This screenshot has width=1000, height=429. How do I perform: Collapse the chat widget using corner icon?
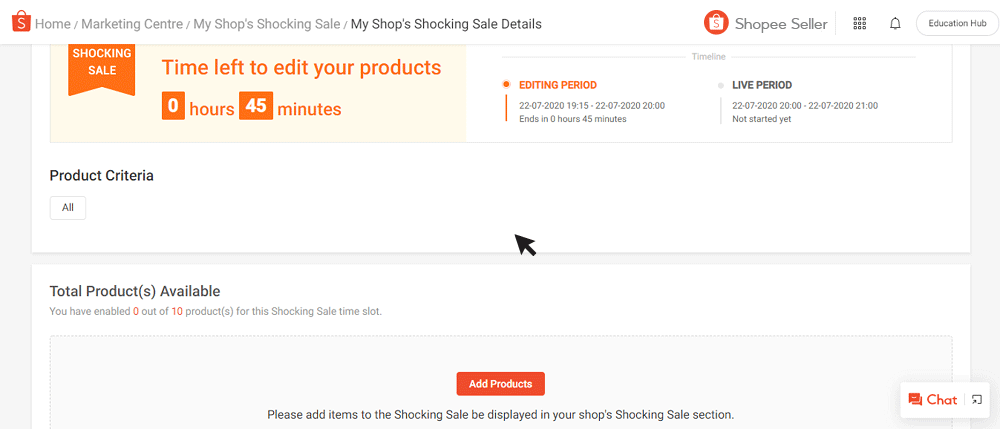977,400
